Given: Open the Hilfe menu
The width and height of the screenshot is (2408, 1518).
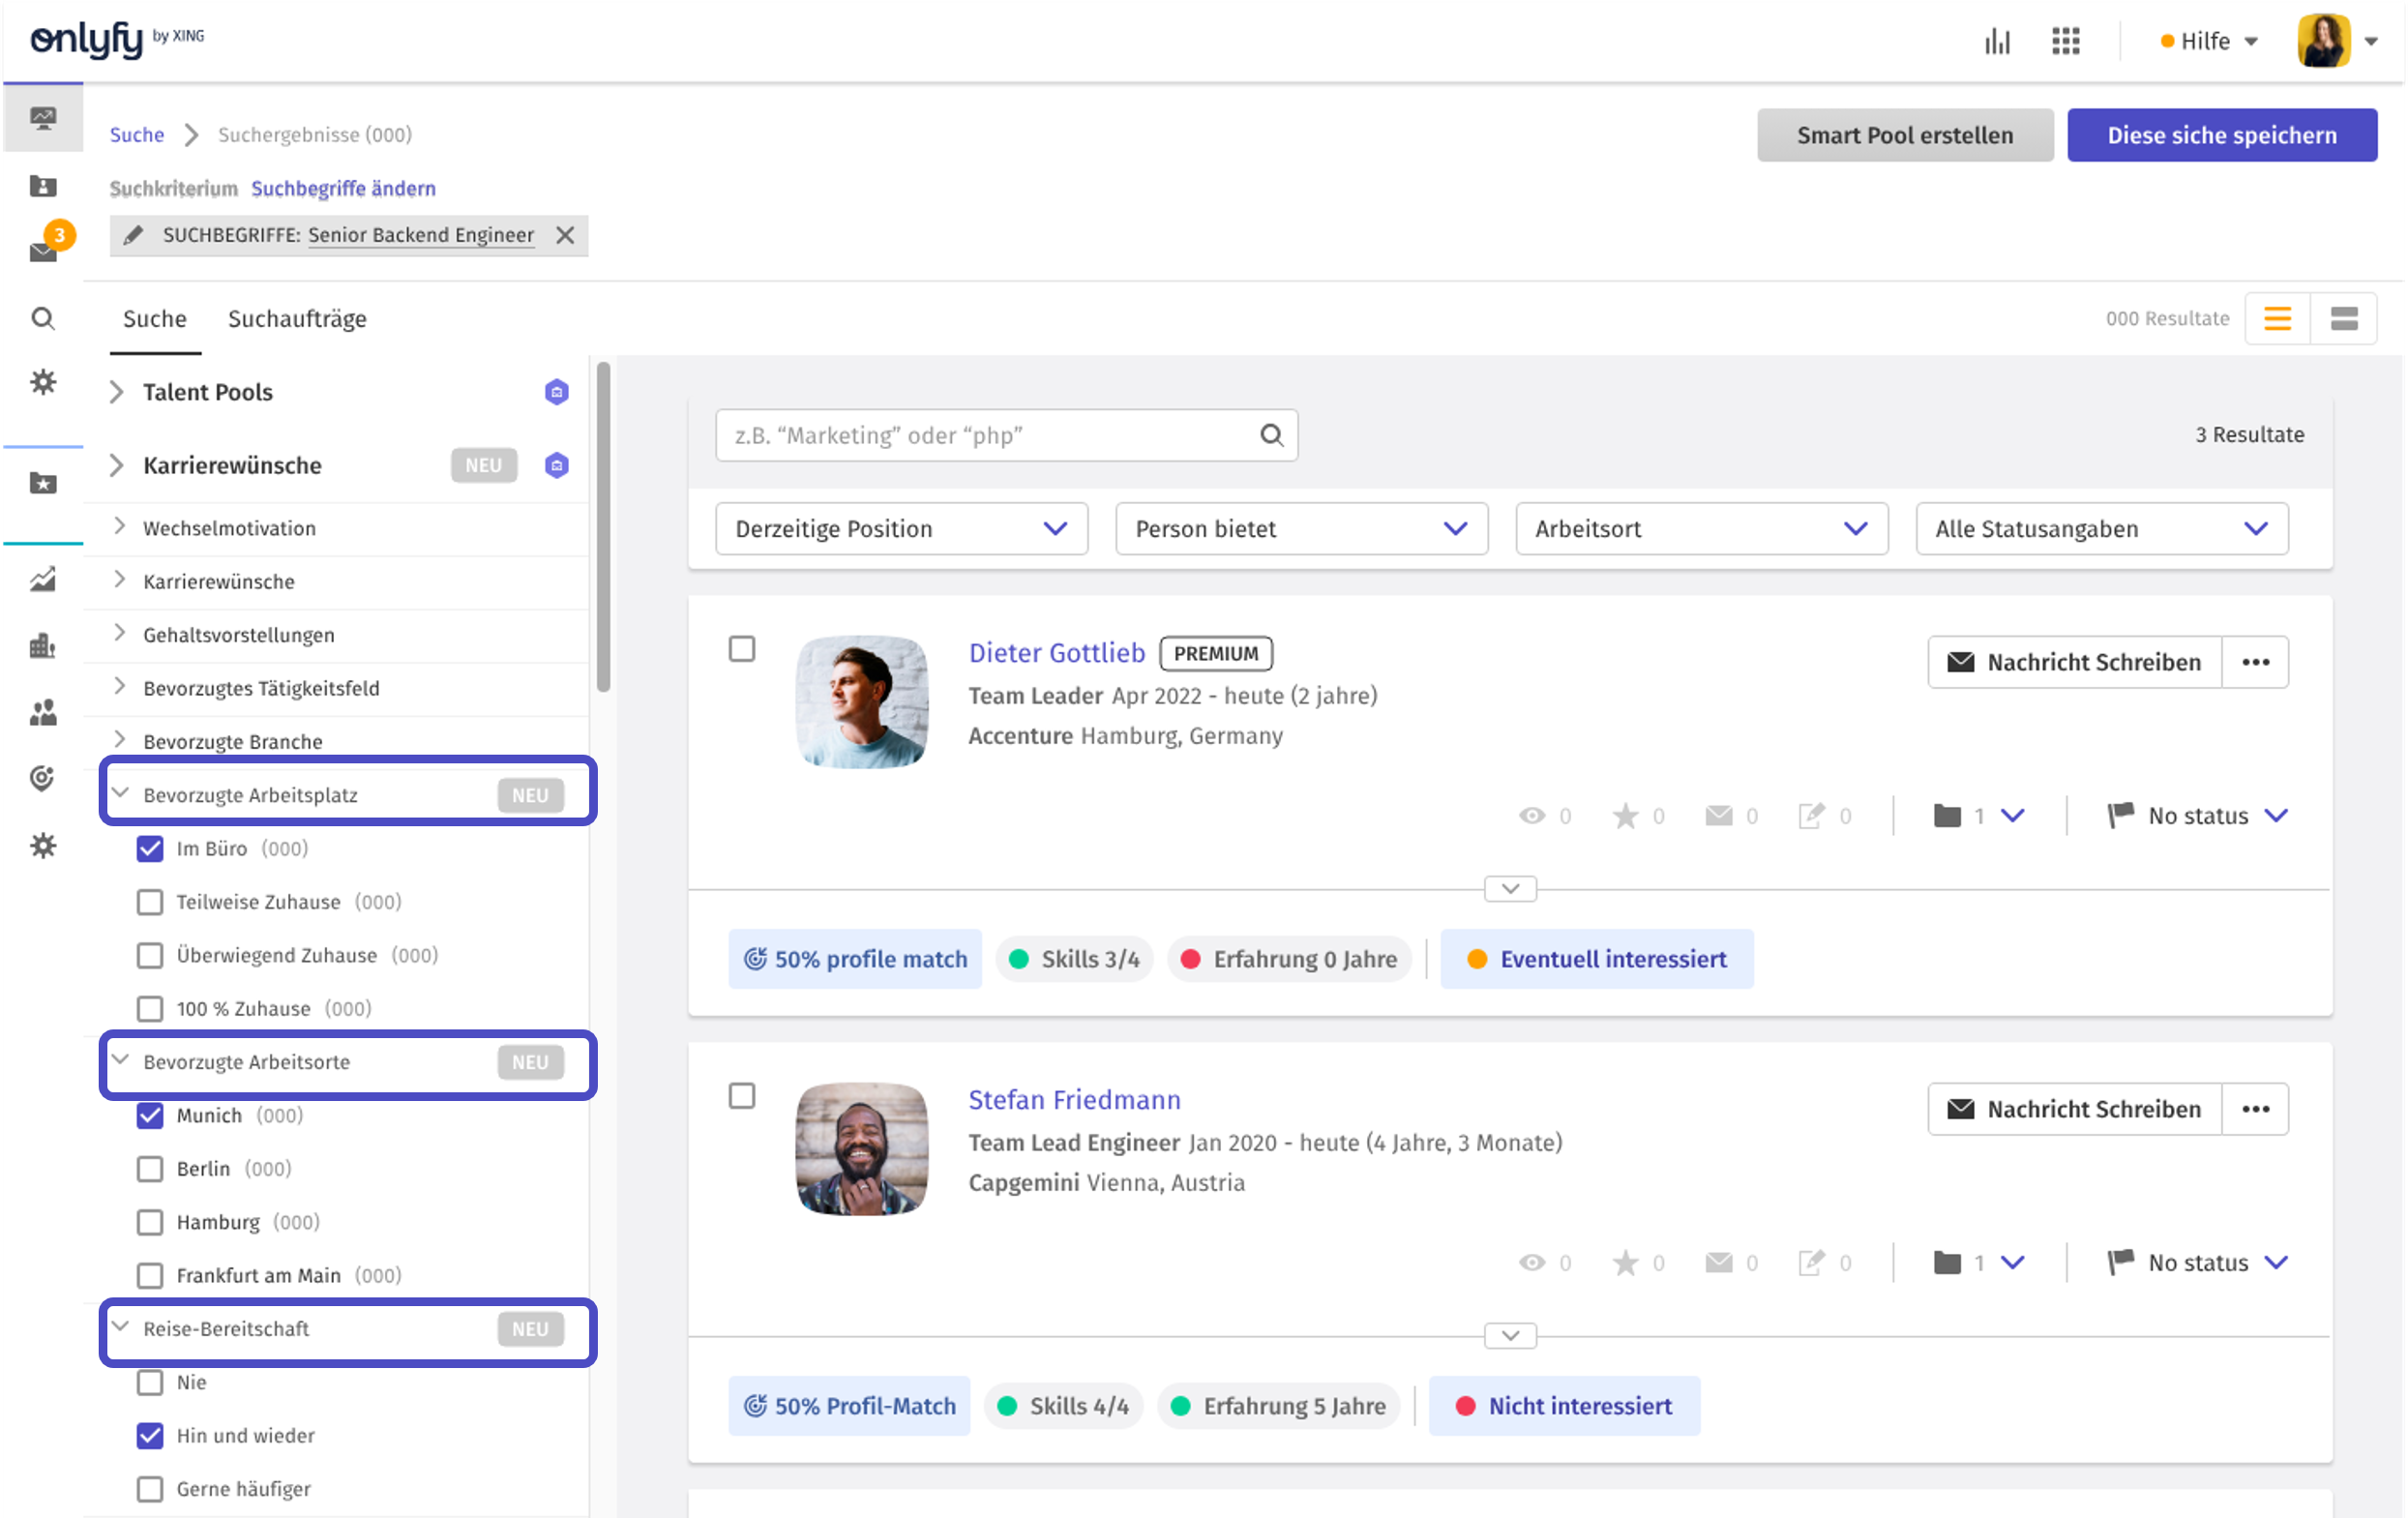Looking at the screenshot, I should [2209, 41].
